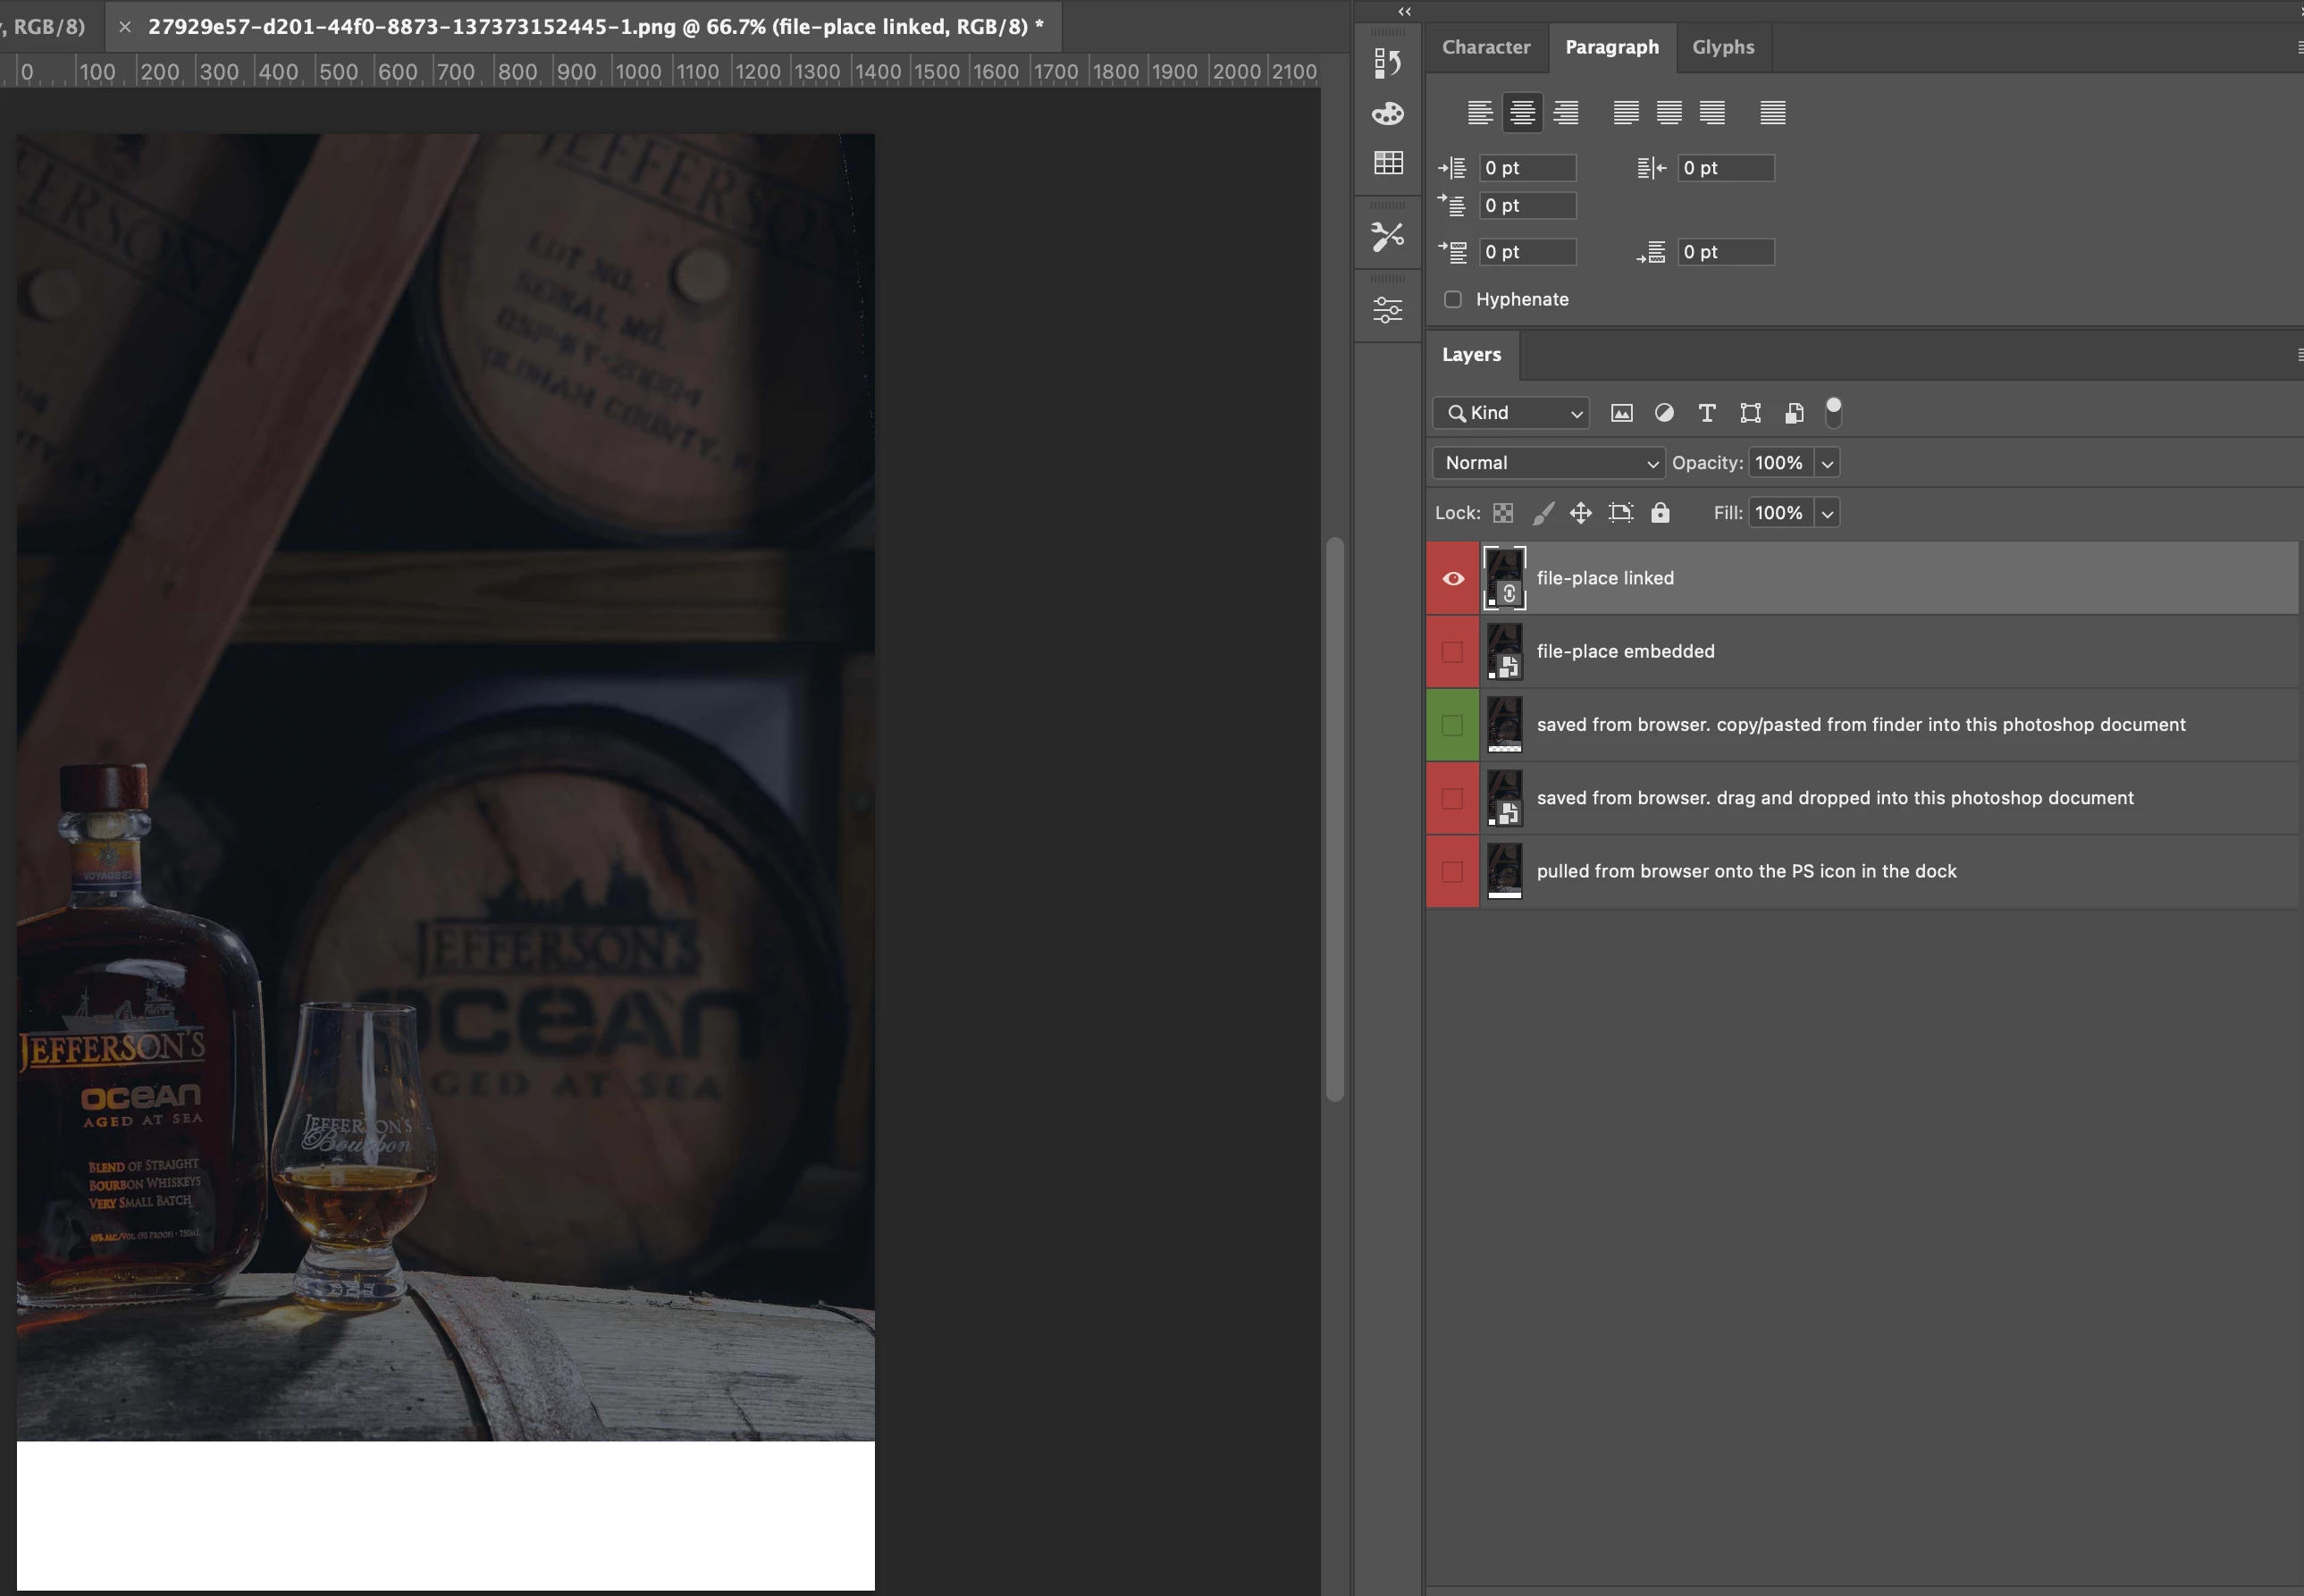Click the filter for pixel layers icon
Screen dimensions: 2304x1596
click(1621, 413)
